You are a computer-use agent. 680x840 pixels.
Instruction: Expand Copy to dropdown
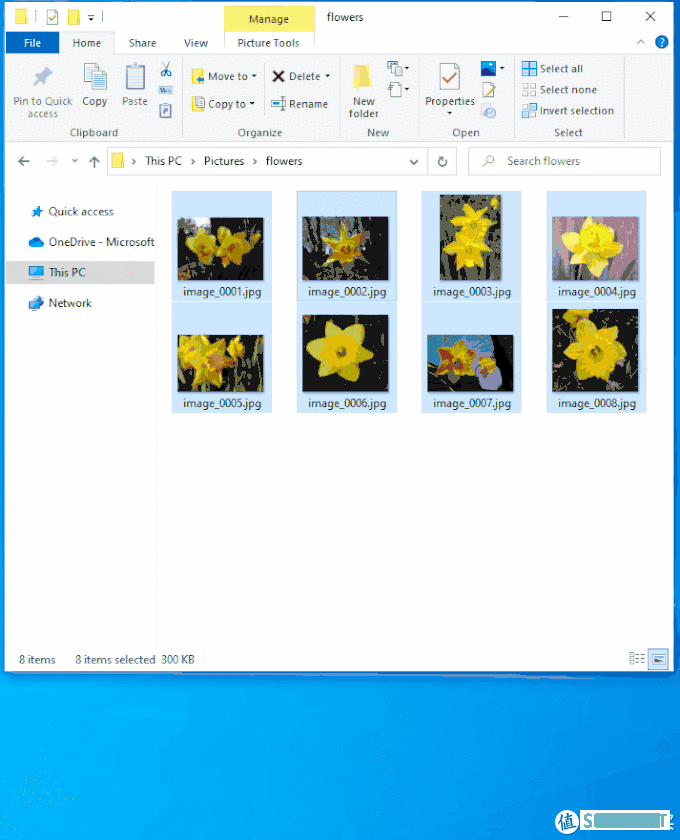pos(252,104)
